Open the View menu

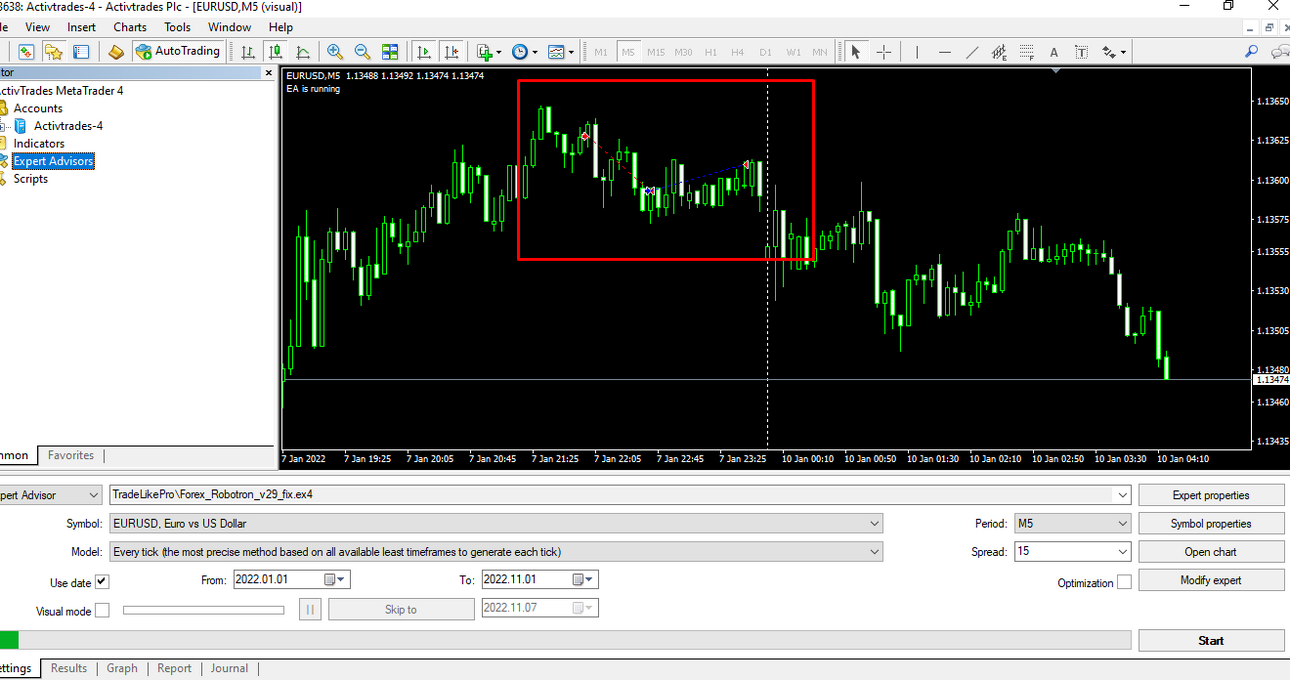tap(37, 27)
